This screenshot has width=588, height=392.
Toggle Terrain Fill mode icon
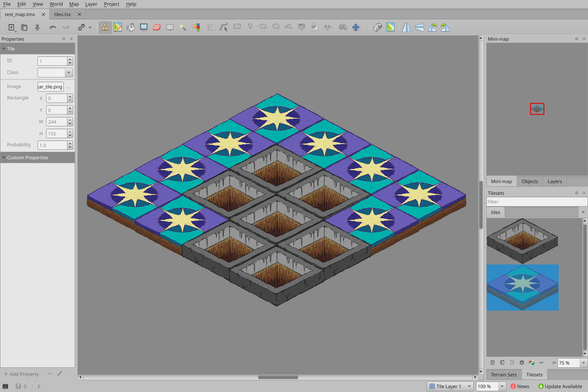pos(390,27)
